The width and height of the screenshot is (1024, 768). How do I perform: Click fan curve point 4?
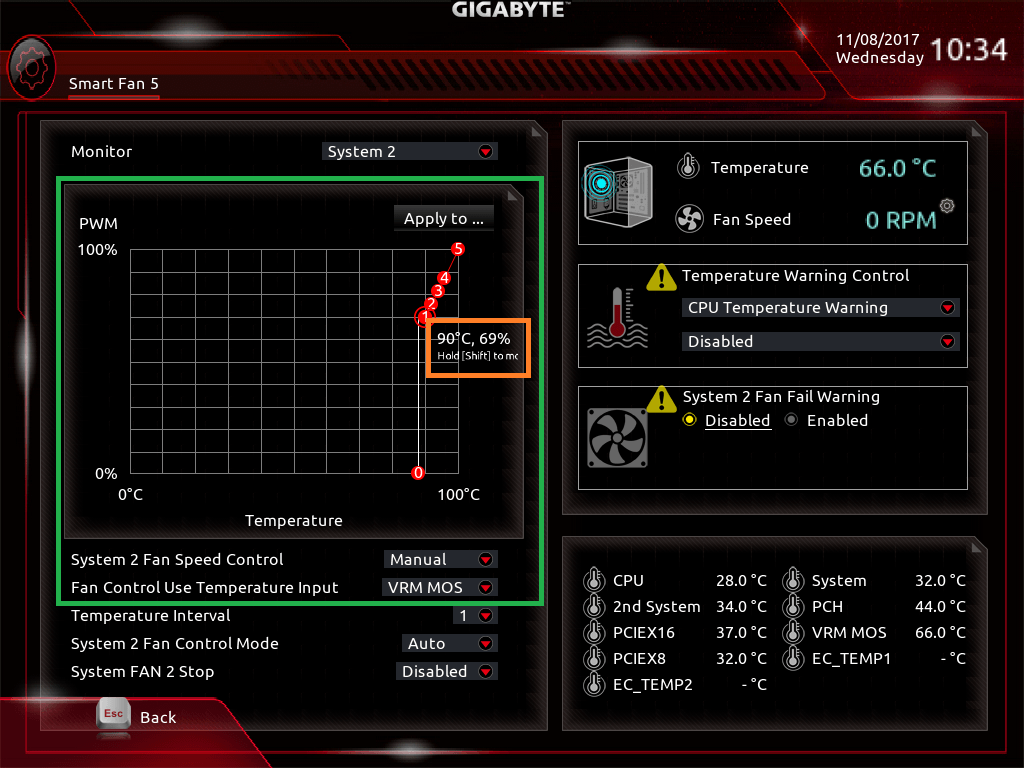(x=444, y=278)
